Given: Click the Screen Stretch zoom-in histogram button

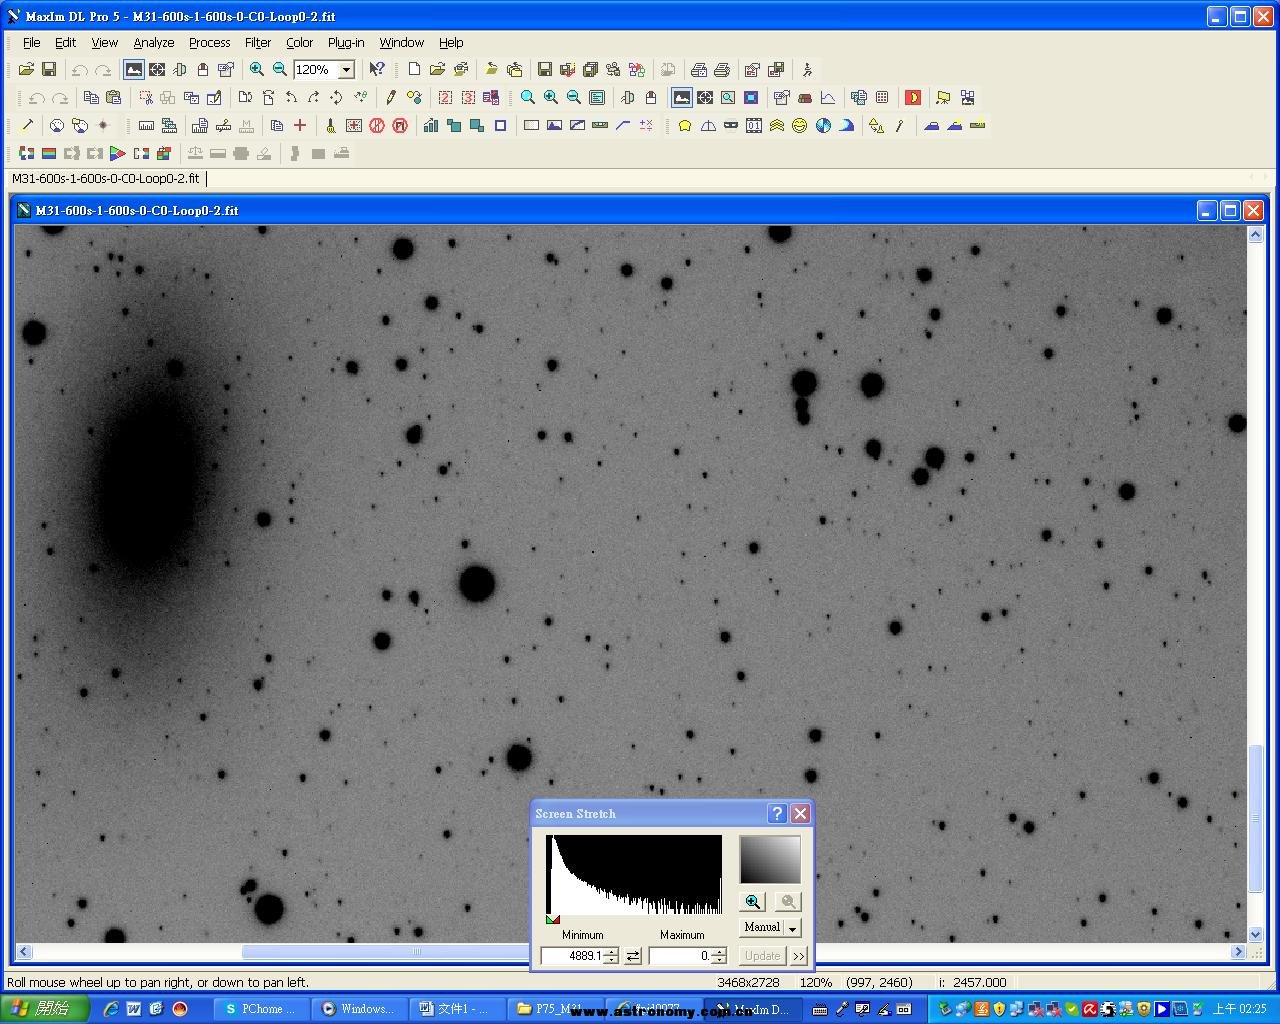Looking at the screenshot, I should tap(753, 901).
